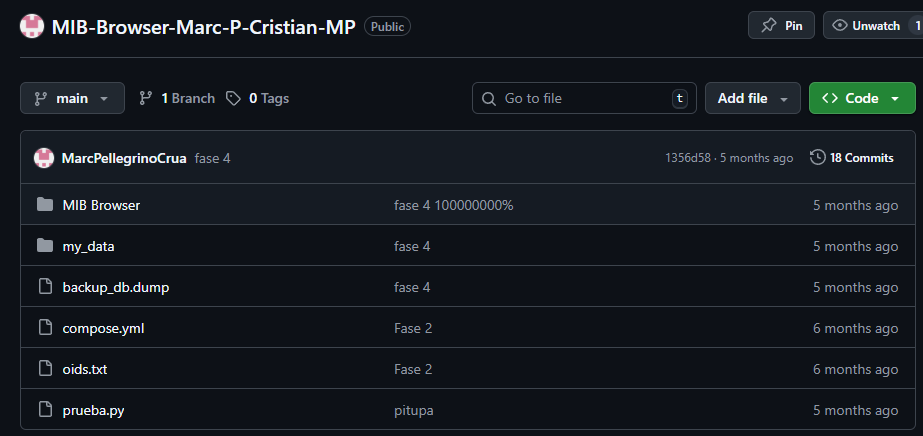View the 1 Branch list
The width and height of the screenshot is (923, 436).
(x=177, y=98)
